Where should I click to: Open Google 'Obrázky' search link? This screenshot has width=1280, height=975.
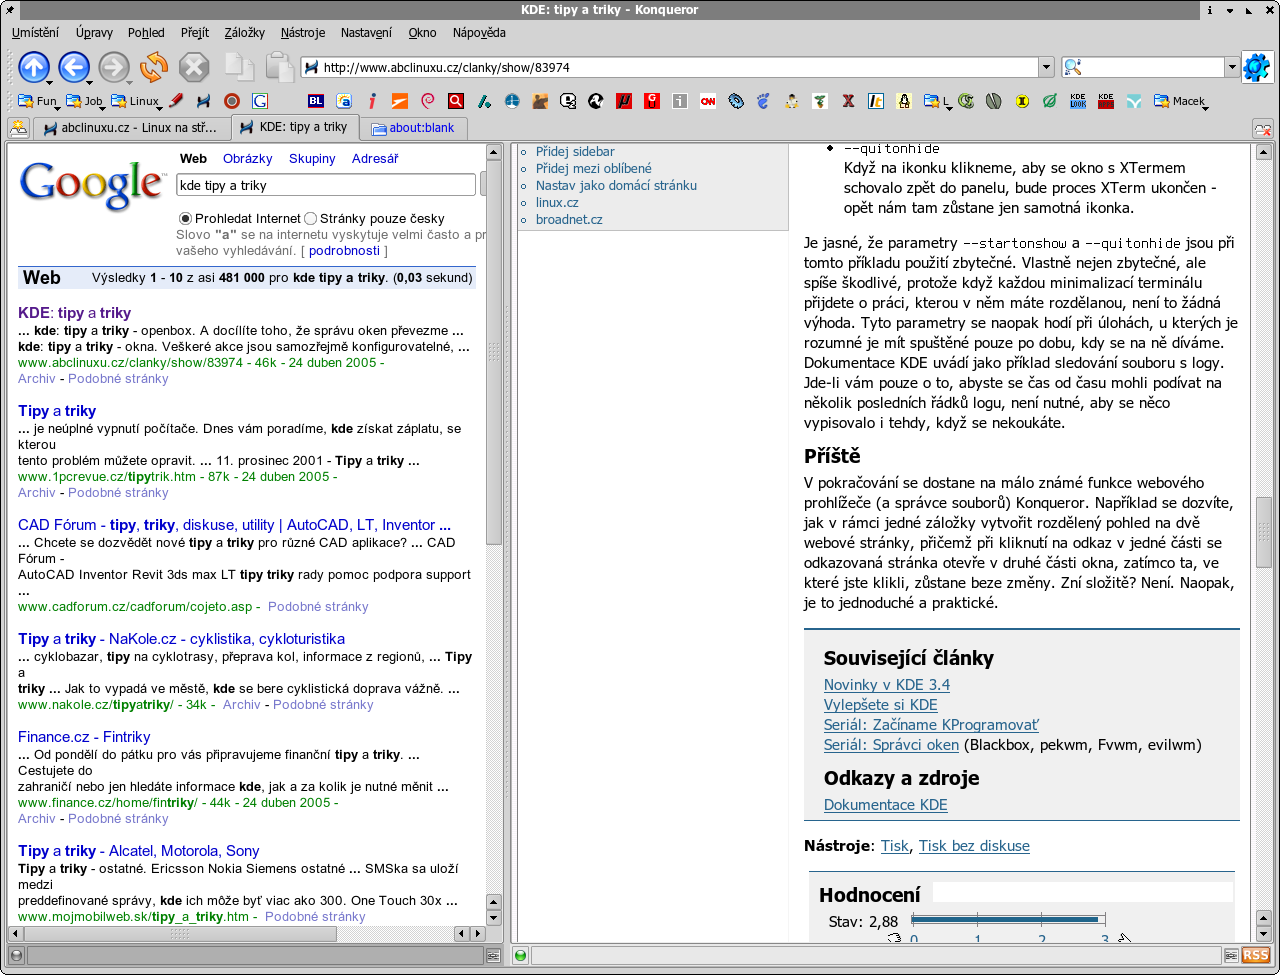tap(248, 159)
